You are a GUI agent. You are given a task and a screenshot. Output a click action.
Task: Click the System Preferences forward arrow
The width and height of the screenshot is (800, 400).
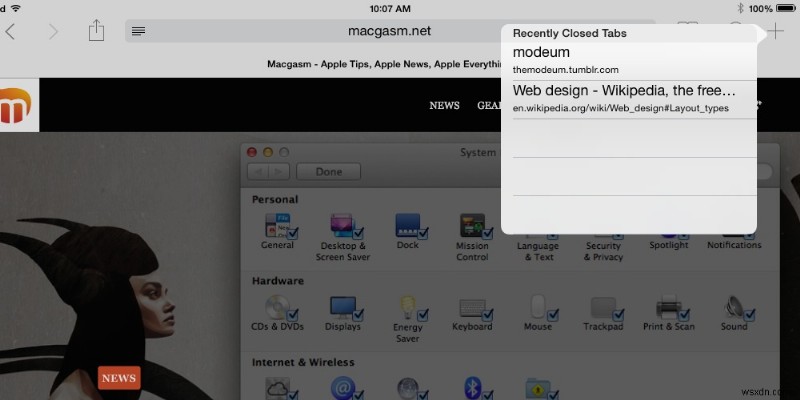[x=279, y=172]
